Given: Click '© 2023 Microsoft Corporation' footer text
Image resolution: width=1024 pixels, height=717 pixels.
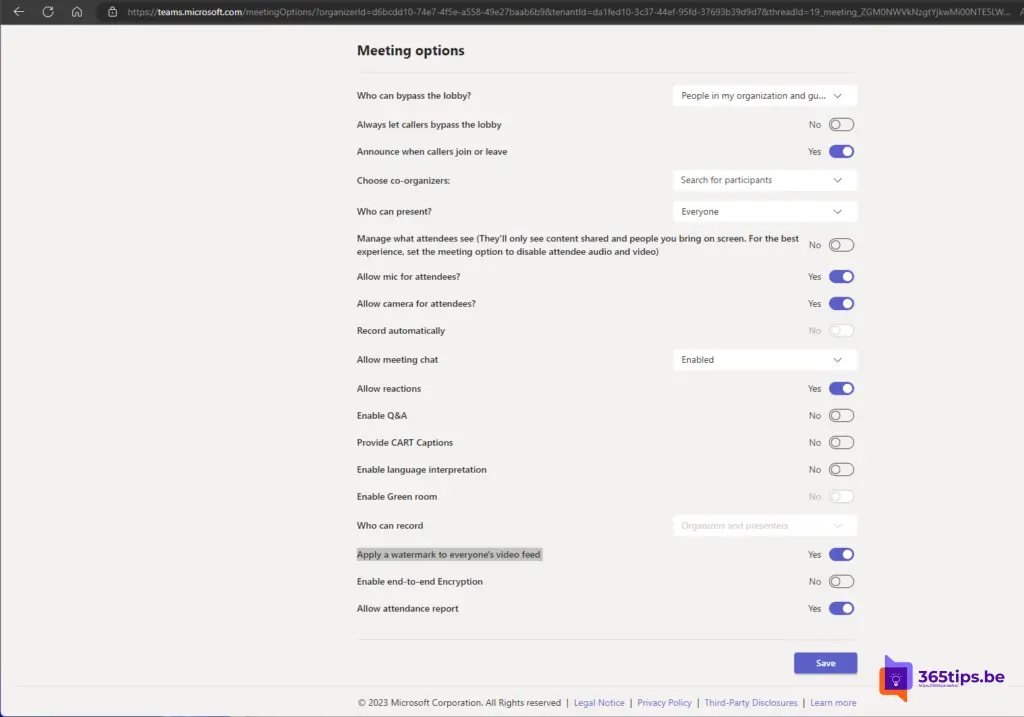Looking at the screenshot, I should pos(458,703).
